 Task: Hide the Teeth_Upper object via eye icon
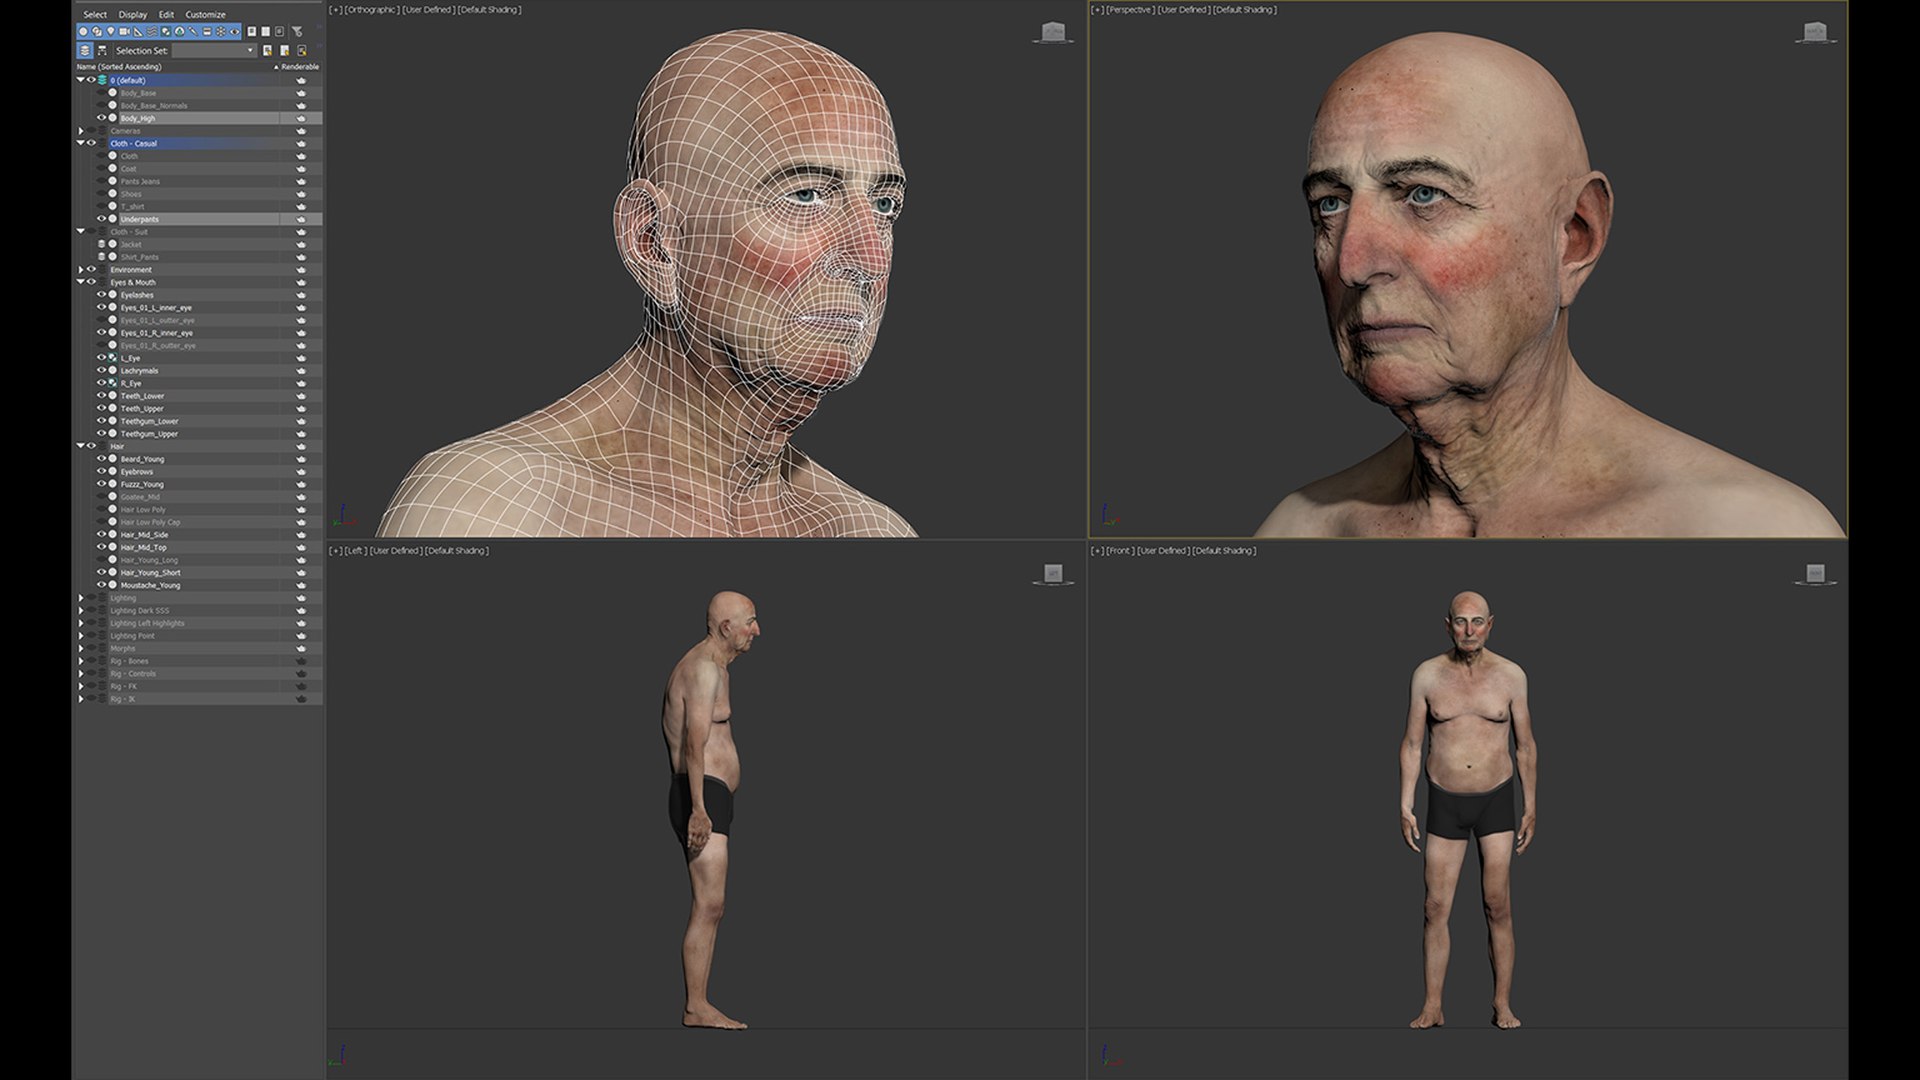click(x=101, y=408)
